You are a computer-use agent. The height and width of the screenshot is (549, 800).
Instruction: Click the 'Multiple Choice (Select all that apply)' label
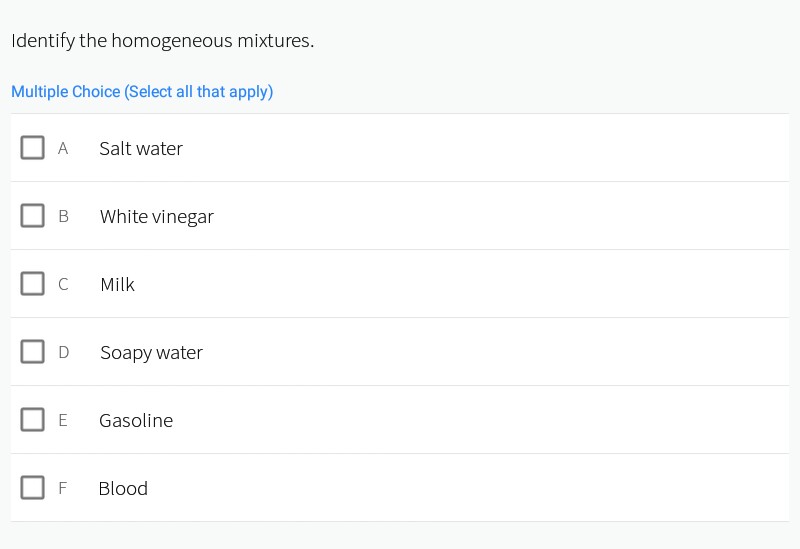pyautogui.click(x=142, y=92)
